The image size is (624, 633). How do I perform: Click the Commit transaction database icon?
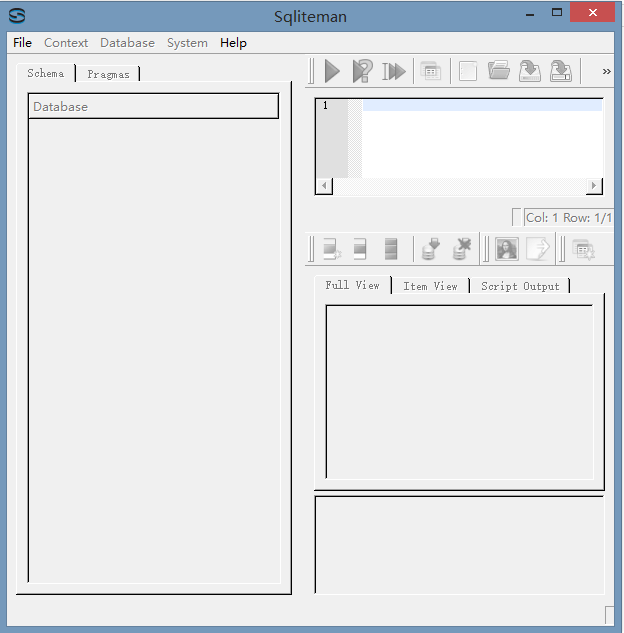[430, 249]
